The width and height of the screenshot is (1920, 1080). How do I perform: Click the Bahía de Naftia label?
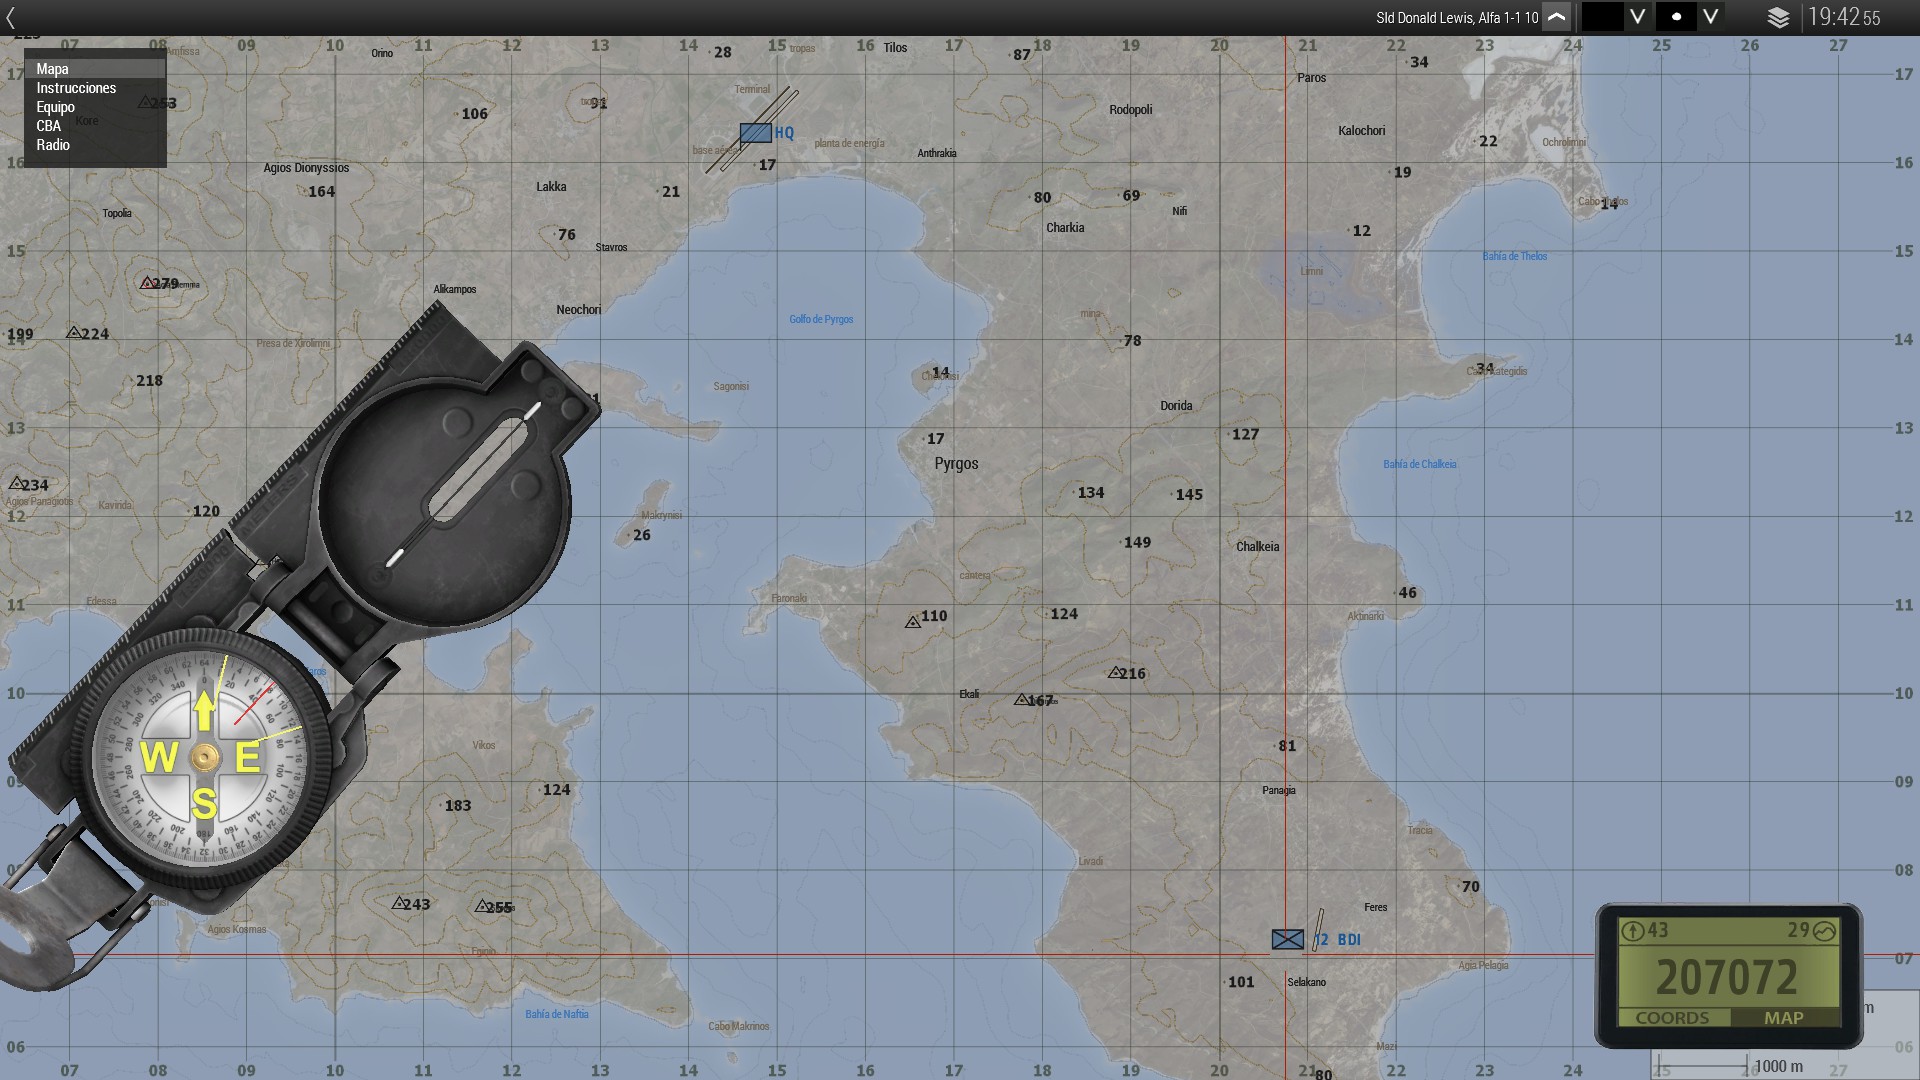[x=557, y=1014]
